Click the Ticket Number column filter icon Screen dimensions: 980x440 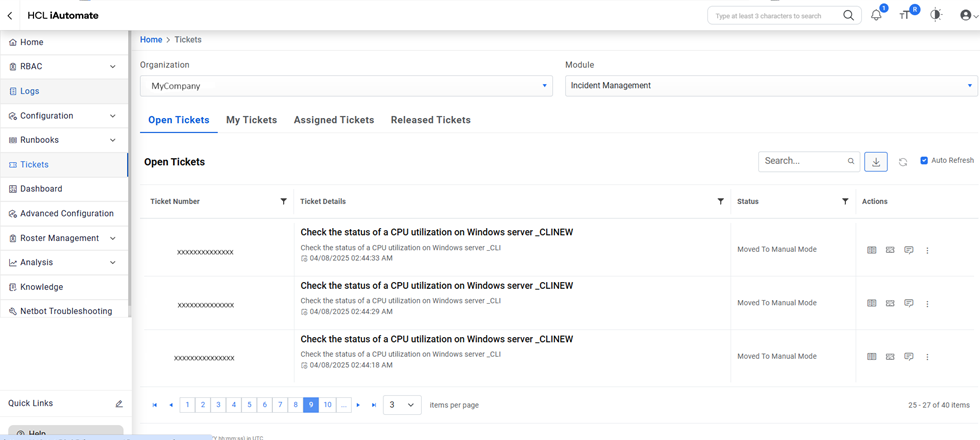tap(284, 202)
